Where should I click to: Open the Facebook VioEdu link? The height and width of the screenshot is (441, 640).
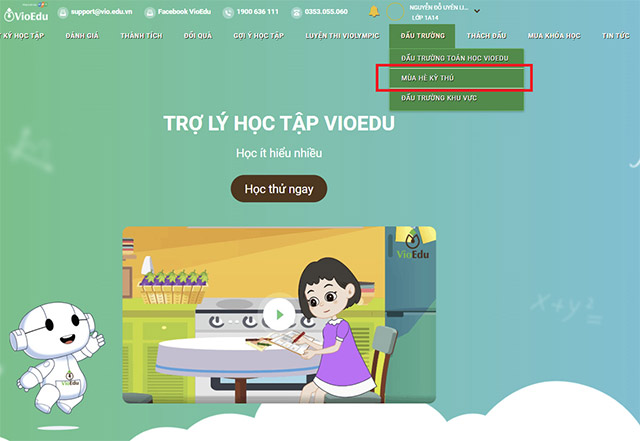pos(184,12)
